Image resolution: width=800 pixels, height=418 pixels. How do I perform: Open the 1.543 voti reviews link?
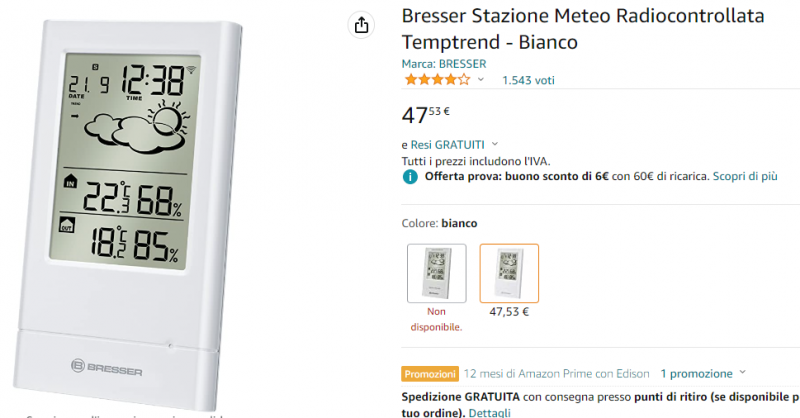pyautogui.click(x=528, y=80)
